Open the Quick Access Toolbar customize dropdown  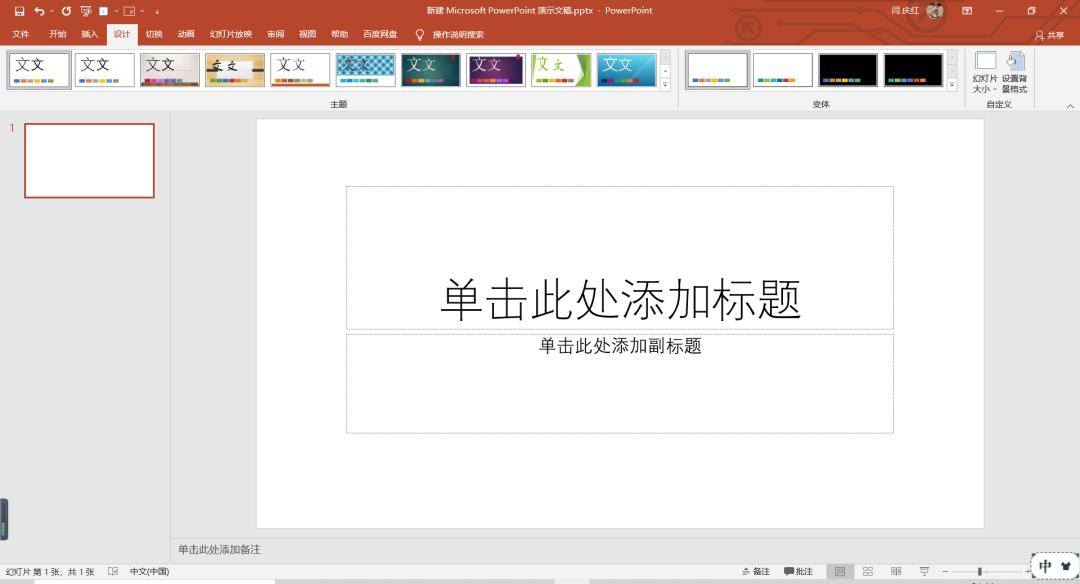coord(157,10)
